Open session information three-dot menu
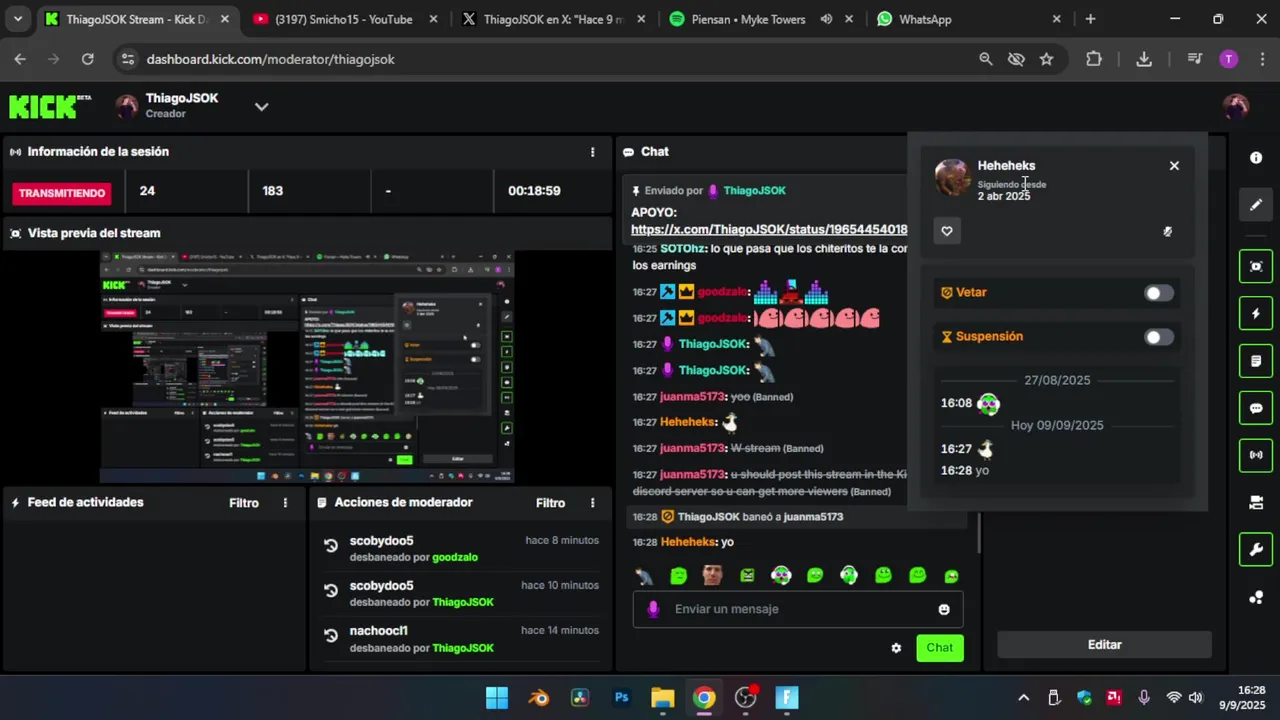1280x720 pixels. (x=592, y=152)
